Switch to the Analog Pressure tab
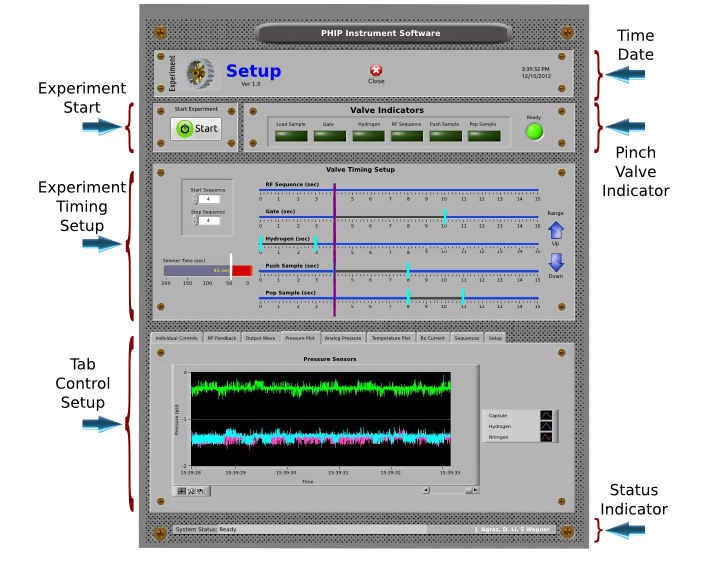The width and height of the screenshot is (705, 564). point(343,338)
